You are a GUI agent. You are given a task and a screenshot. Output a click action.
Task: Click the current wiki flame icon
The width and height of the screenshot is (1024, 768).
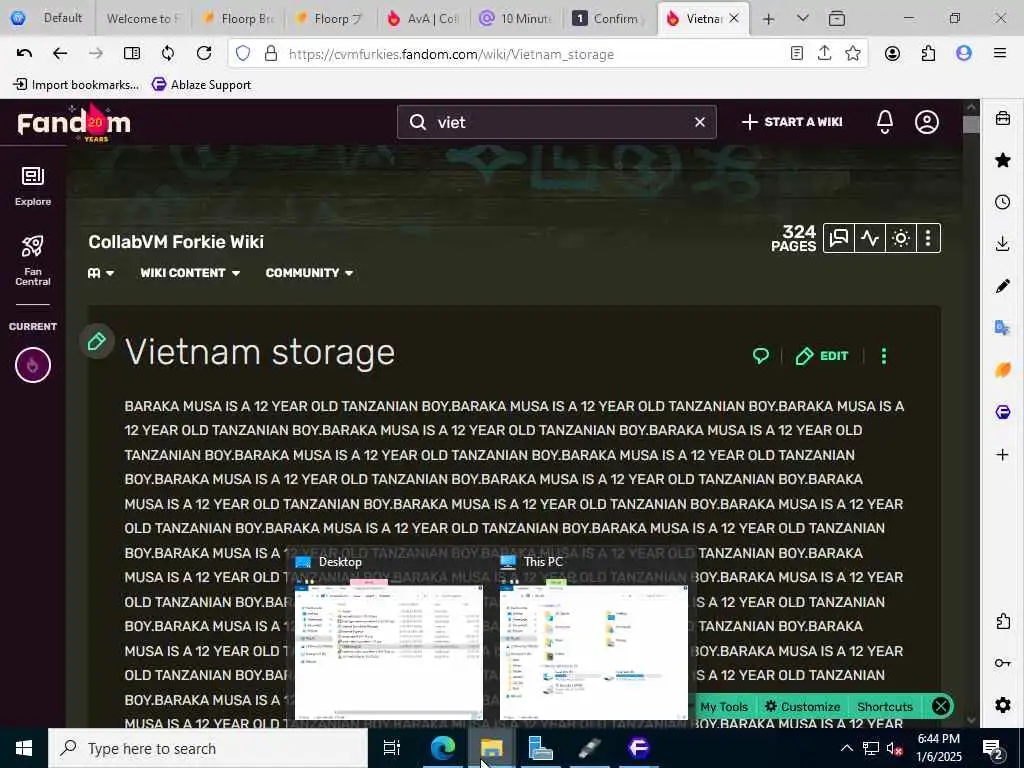pos(33,365)
